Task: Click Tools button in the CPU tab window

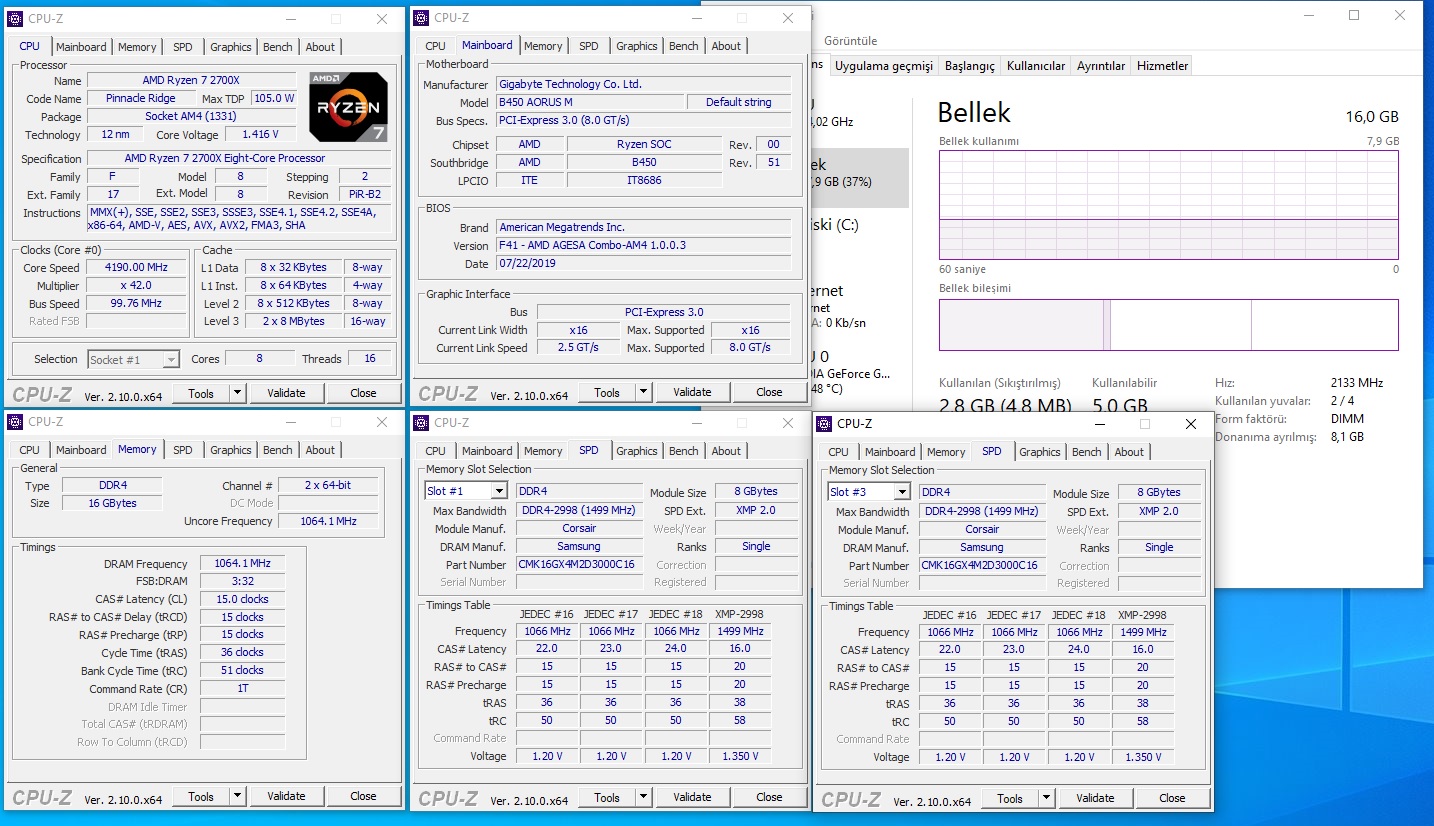Action: (x=201, y=393)
